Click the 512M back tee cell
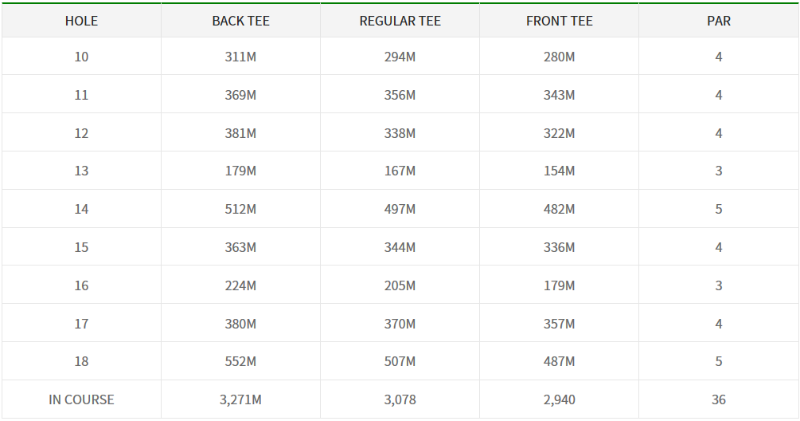800x421 pixels. click(x=240, y=209)
